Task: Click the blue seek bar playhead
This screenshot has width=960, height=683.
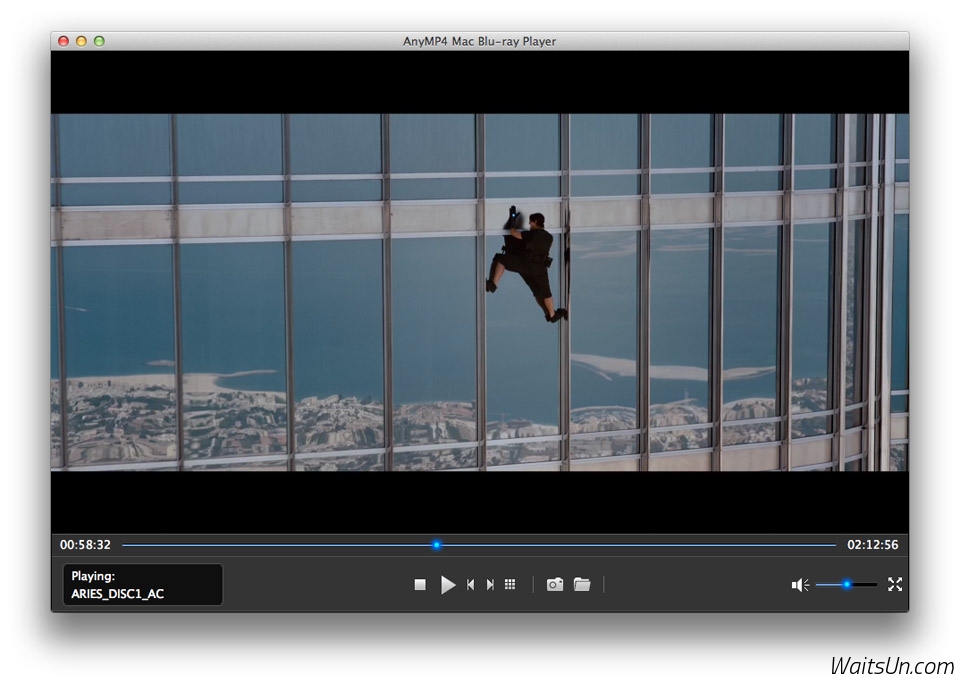Action: (436, 545)
